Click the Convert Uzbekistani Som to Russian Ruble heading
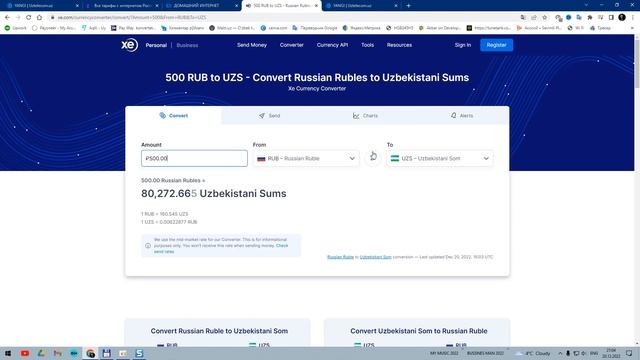 pyautogui.click(x=419, y=331)
